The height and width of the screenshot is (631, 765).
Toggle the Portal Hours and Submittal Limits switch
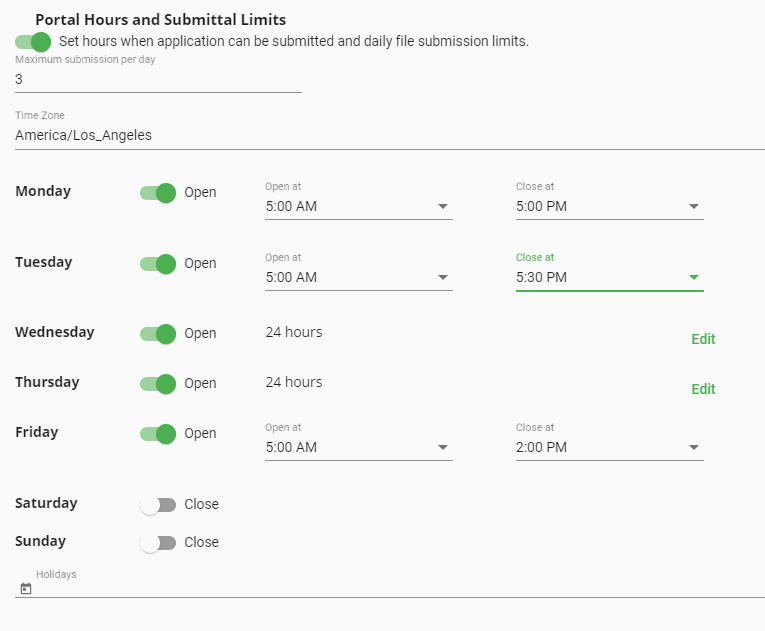tap(33, 42)
